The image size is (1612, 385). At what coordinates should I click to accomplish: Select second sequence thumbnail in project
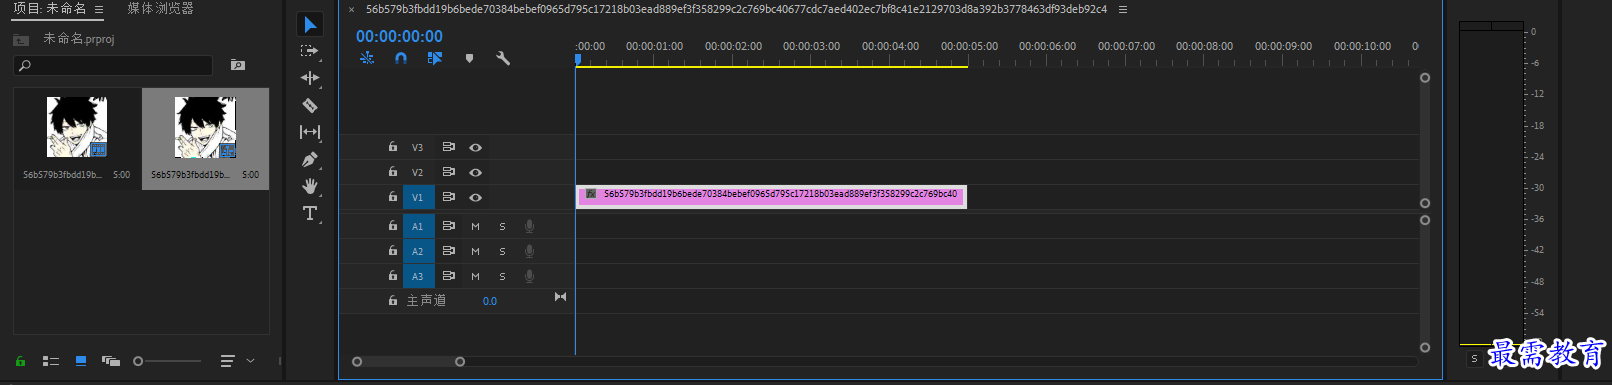[x=205, y=127]
